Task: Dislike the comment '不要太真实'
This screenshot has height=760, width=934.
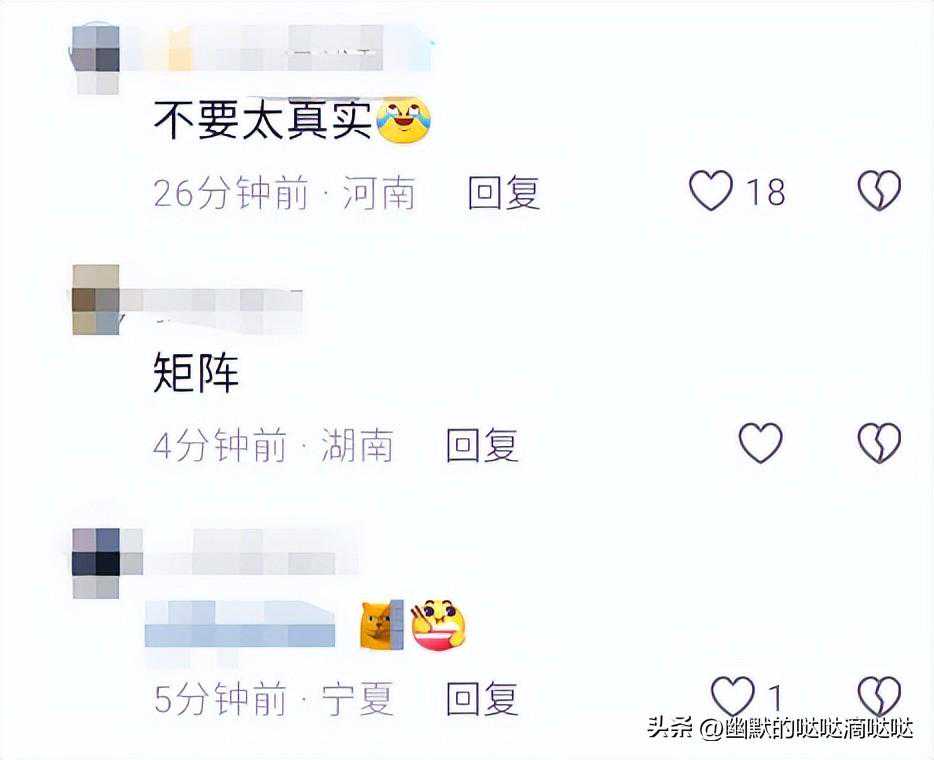Action: (x=879, y=191)
